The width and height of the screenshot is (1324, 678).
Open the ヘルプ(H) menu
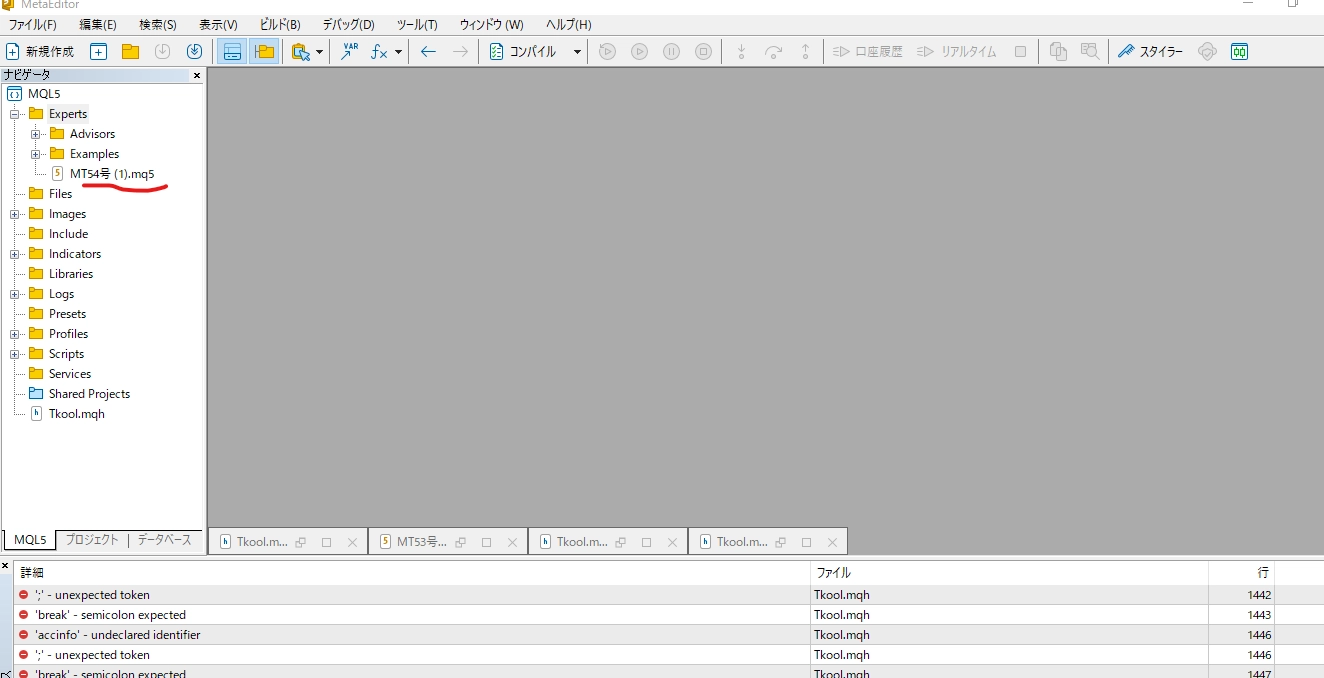(x=568, y=24)
